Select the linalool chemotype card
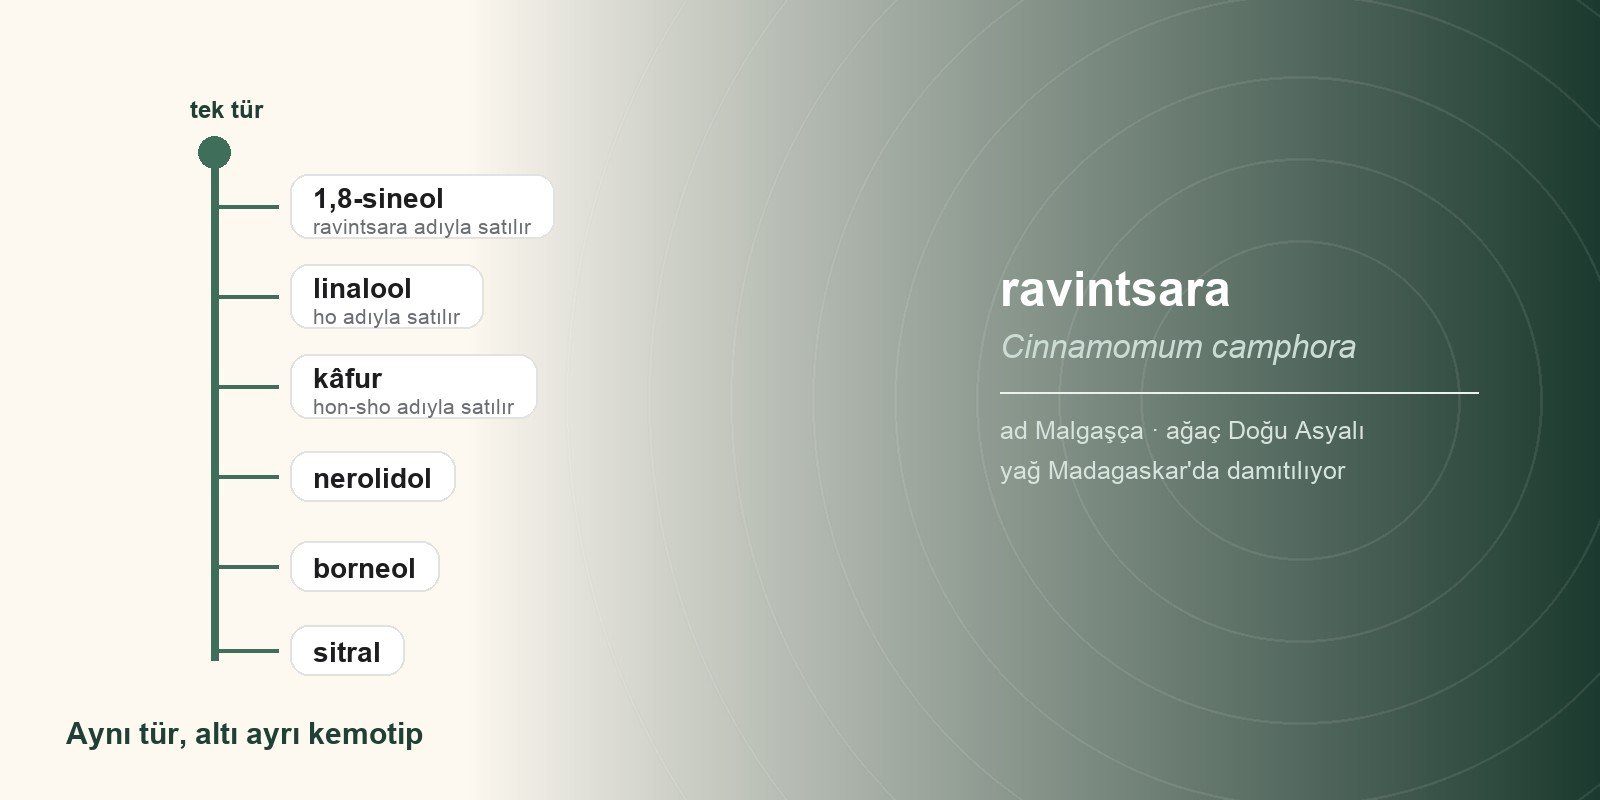The width and height of the screenshot is (1600, 800). point(387,297)
